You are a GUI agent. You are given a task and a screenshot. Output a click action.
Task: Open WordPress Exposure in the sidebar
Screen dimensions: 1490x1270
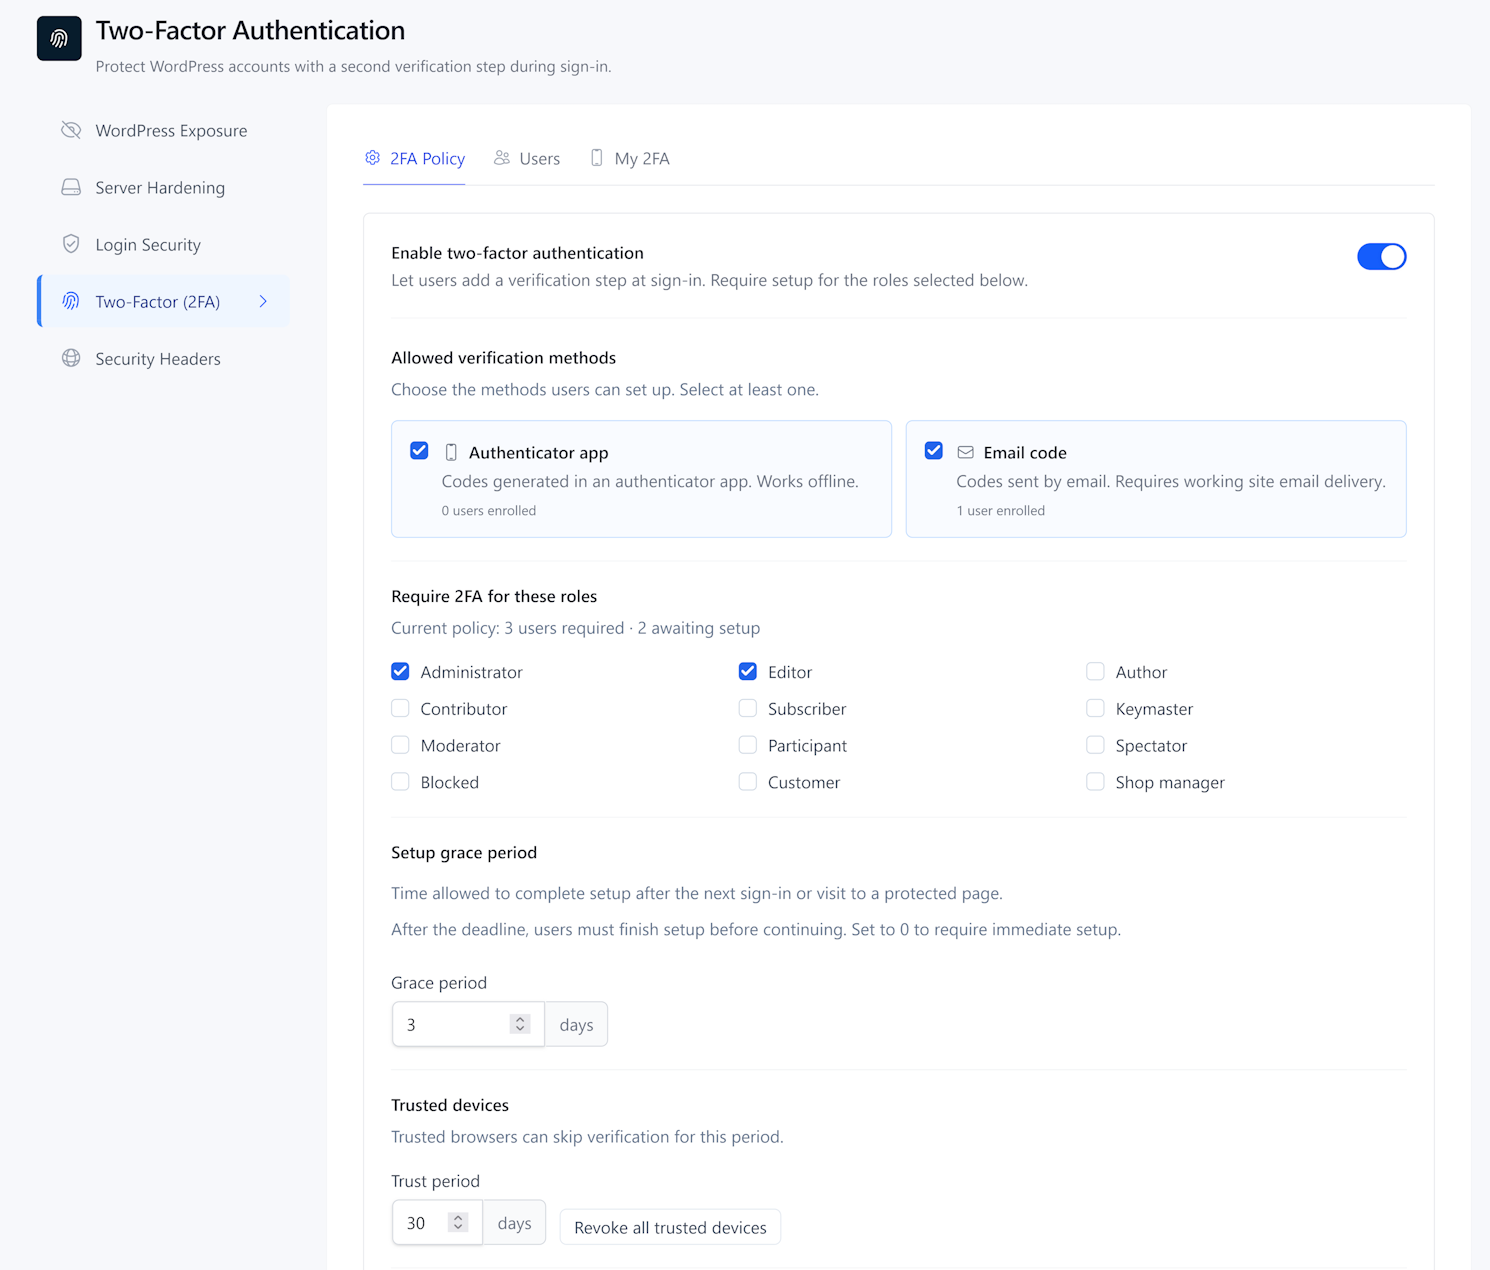(x=163, y=130)
